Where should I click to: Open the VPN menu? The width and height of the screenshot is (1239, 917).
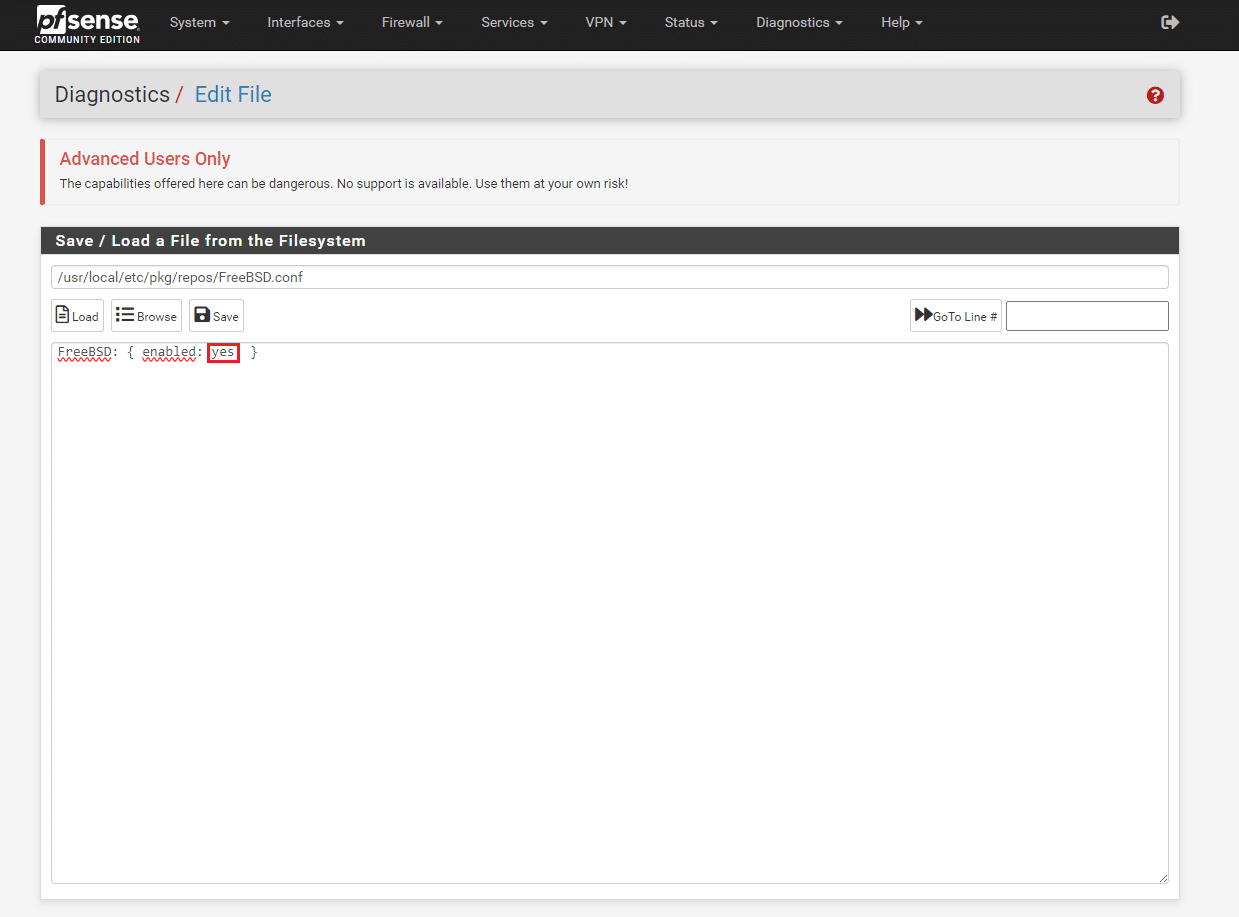606,22
